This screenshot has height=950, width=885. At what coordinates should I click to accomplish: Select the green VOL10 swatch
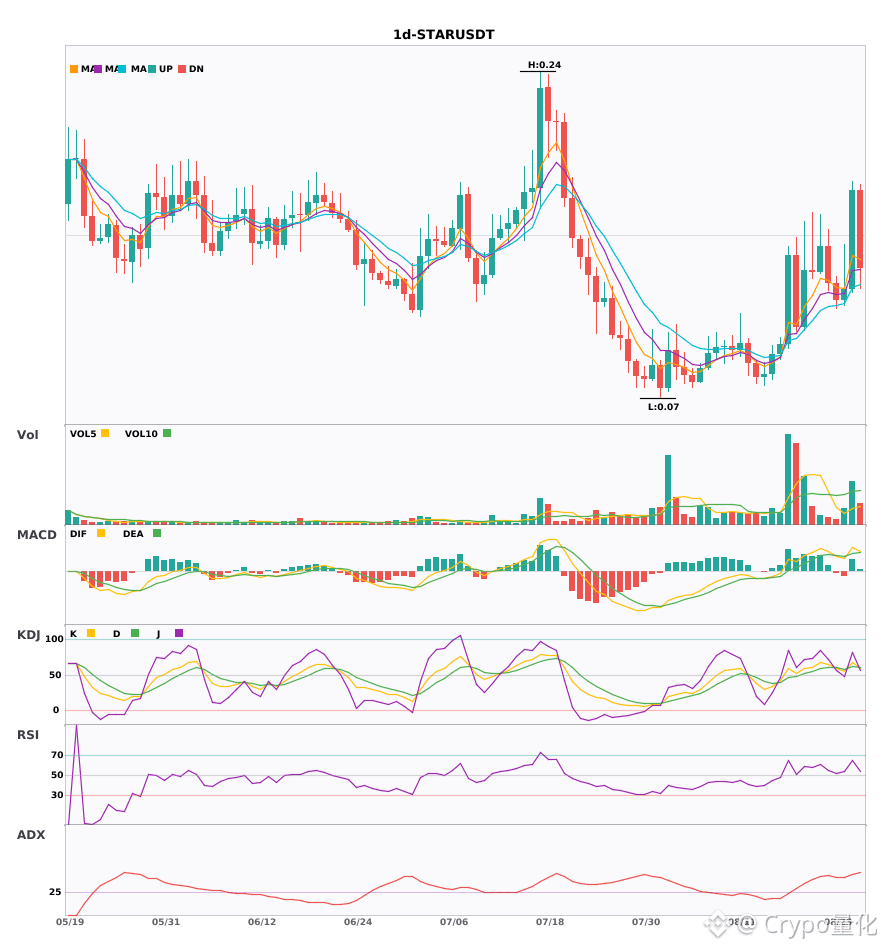(167, 433)
